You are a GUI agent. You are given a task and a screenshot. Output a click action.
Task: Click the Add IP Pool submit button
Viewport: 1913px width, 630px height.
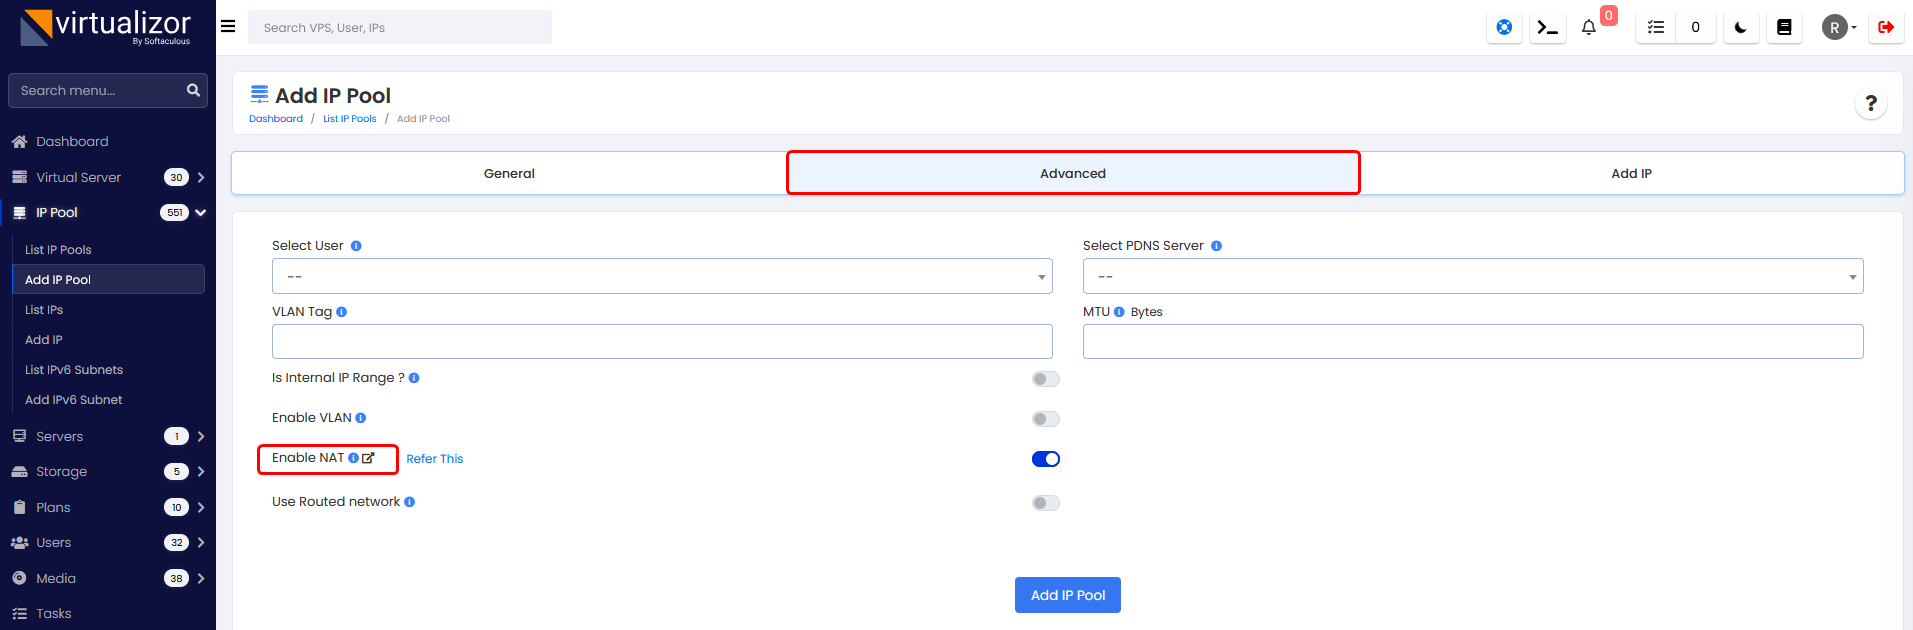tap(1067, 595)
